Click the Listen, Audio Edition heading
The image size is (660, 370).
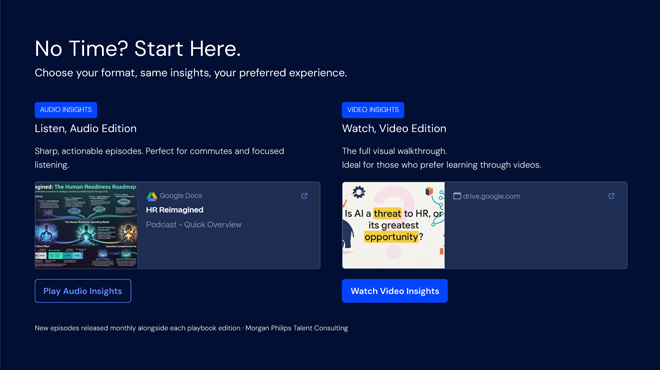85,128
